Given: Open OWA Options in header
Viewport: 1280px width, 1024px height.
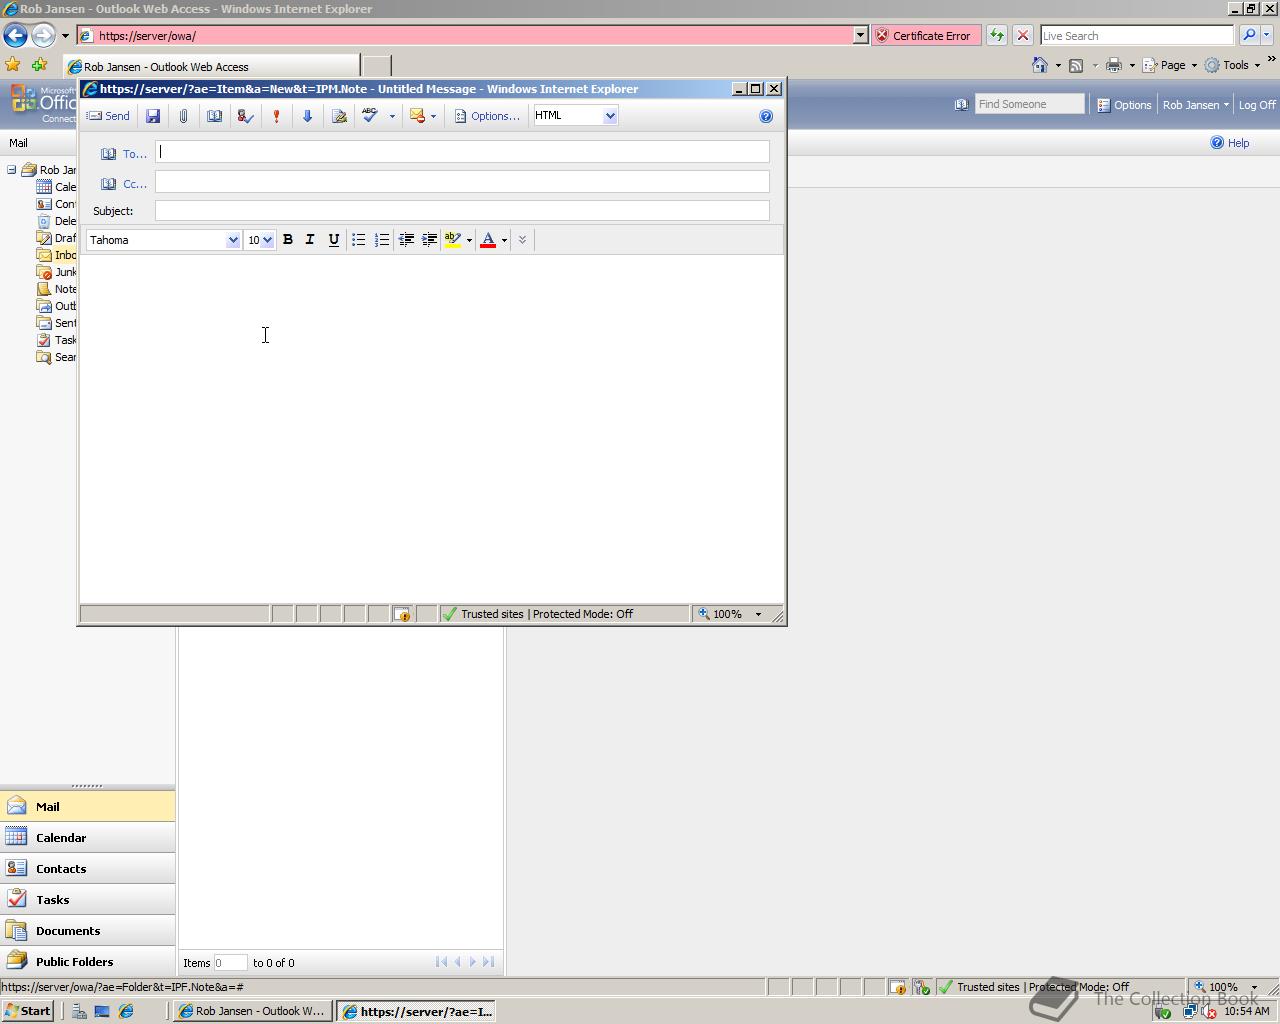Looking at the screenshot, I should pyautogui.click(x=1124, y=105).
